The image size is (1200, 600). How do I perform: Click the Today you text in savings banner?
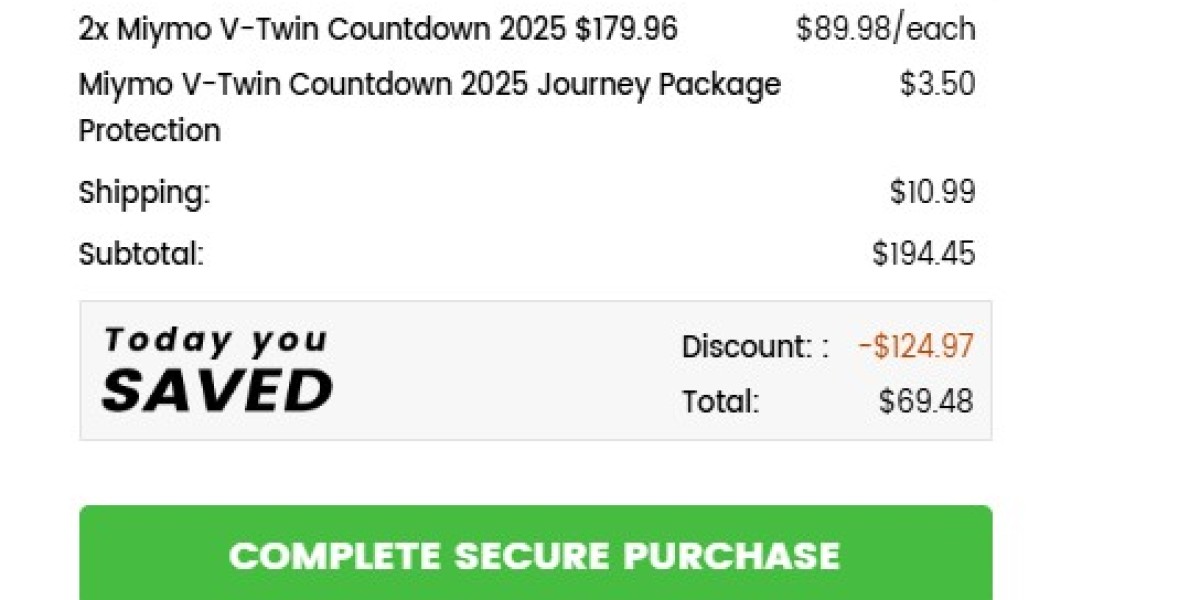pos(215,341)
